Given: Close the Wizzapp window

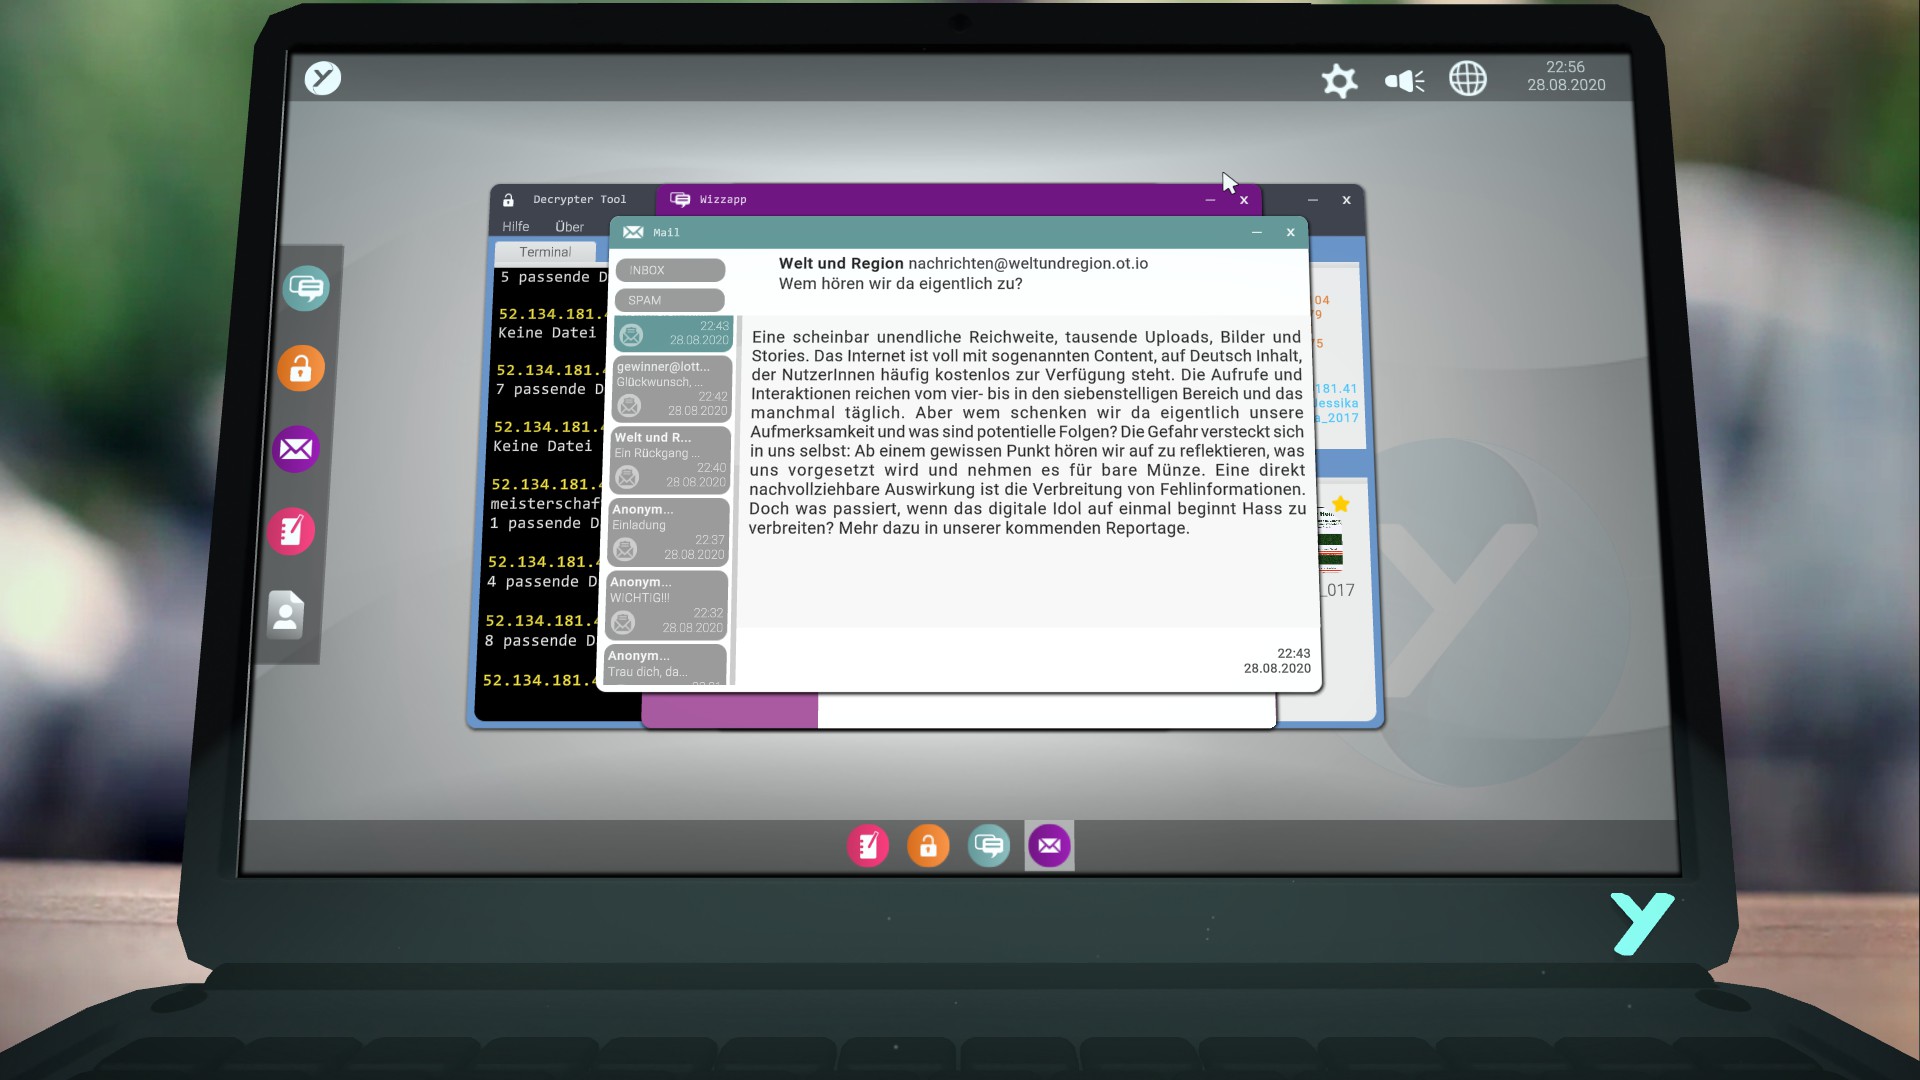Looking at the screenshot, I should (1244, 200).
